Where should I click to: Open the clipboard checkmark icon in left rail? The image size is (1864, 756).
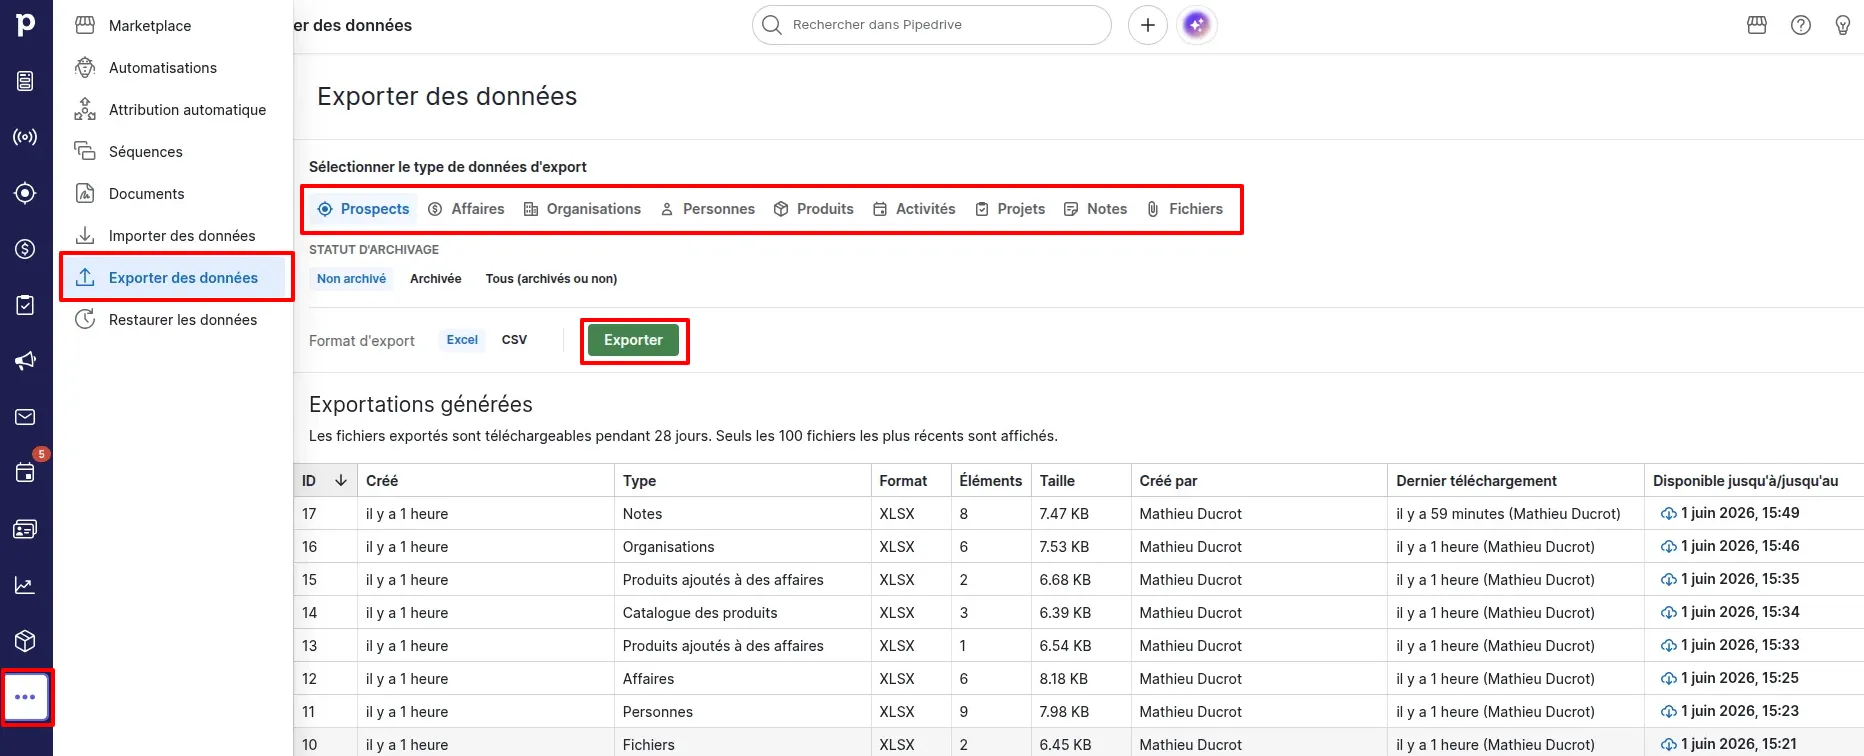pos(26,305)
